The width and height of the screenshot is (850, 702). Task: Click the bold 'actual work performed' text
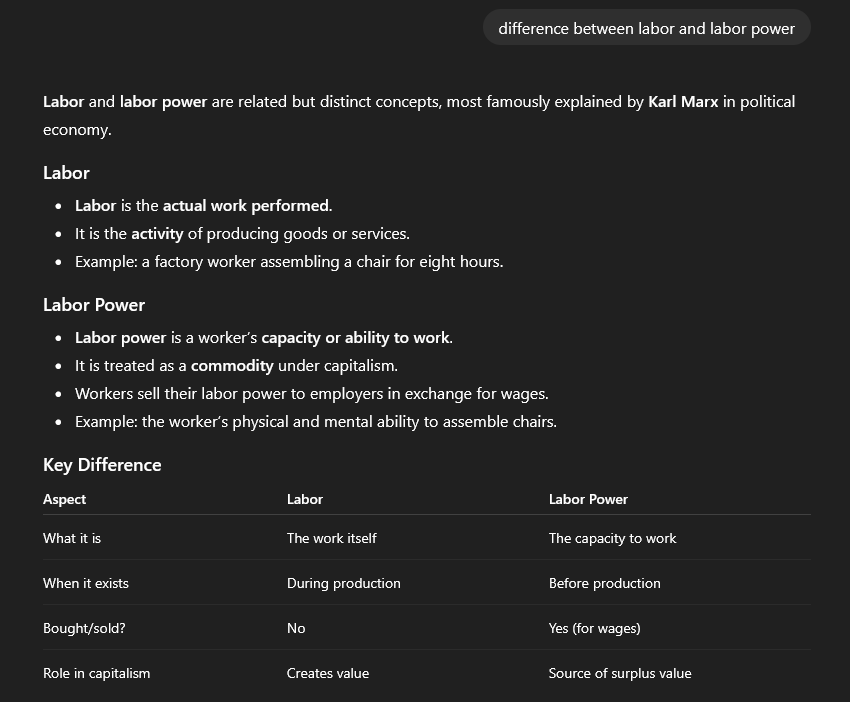click(x=246, y=205)
